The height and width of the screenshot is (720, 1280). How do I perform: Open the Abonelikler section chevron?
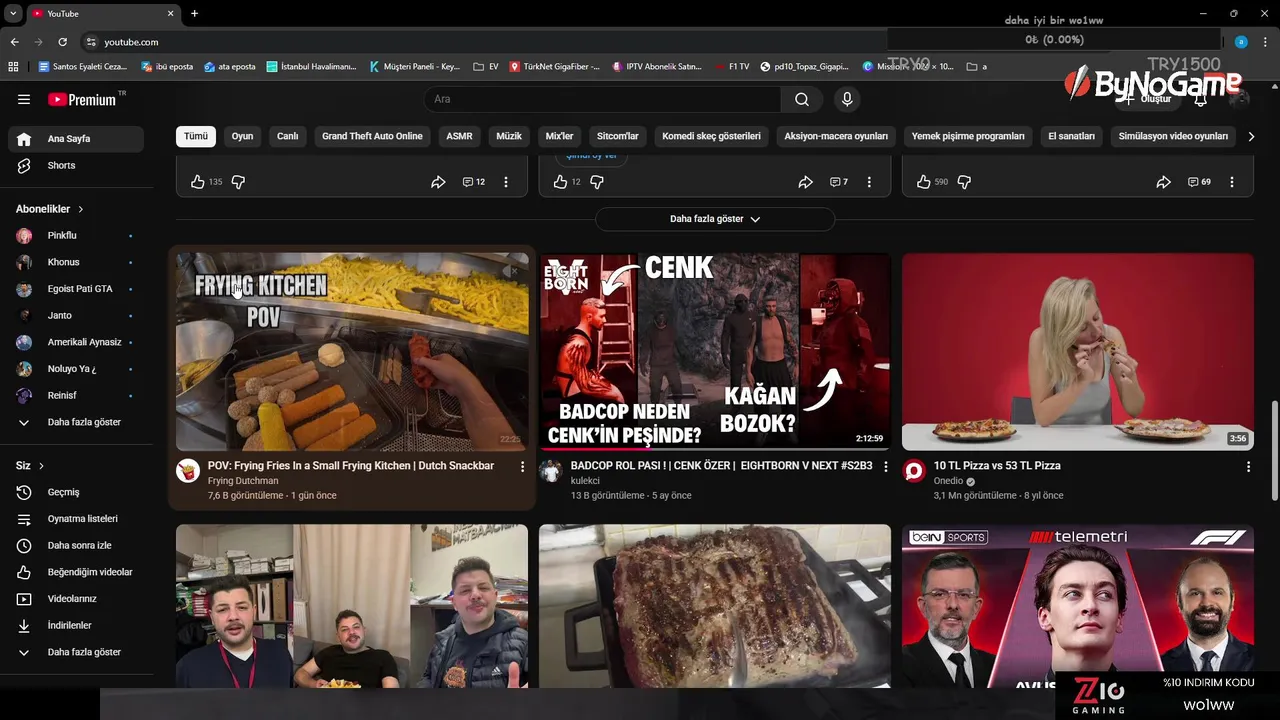pyautogui.click(x=80, y=209)
